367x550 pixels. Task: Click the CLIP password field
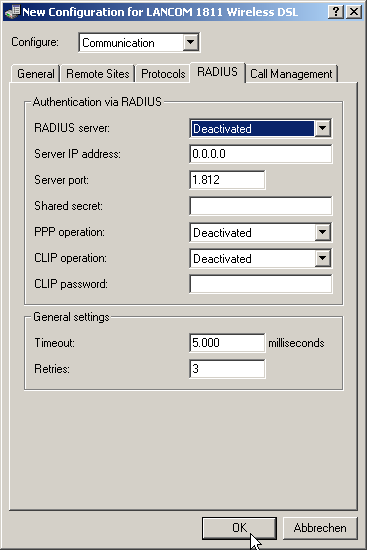coord(261,284)
